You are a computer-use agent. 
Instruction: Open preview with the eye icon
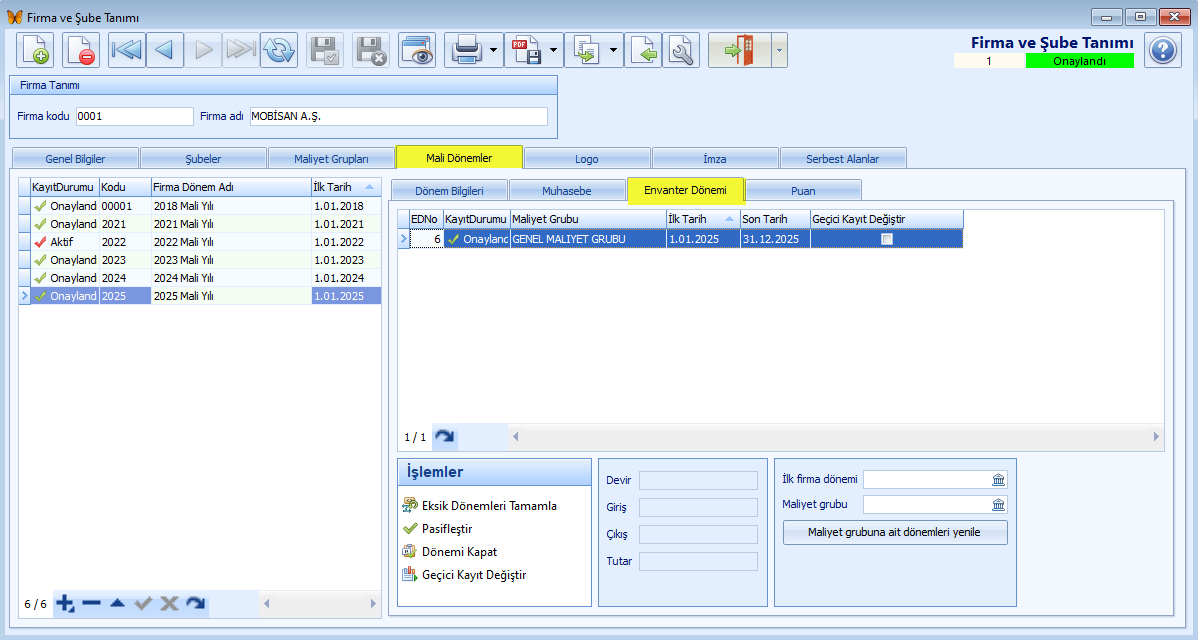point(417,50)
